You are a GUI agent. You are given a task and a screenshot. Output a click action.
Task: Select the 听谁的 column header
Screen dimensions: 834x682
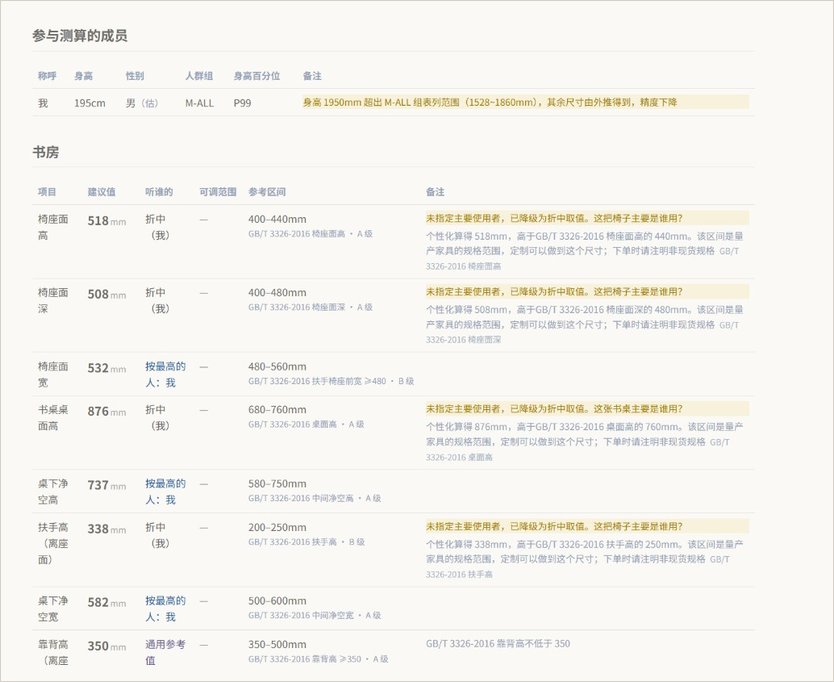pos(159,192)
